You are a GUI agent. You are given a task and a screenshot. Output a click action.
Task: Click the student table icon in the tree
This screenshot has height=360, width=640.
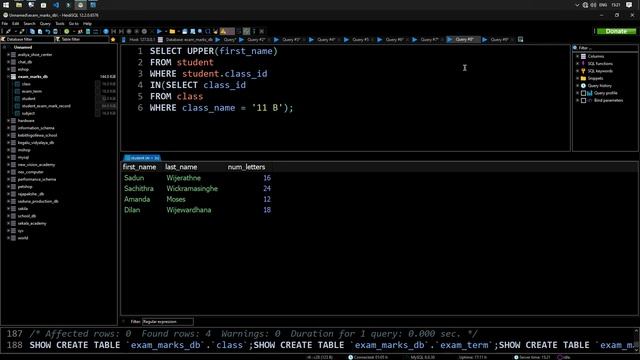pyautogui.click(x=17, y=99)
